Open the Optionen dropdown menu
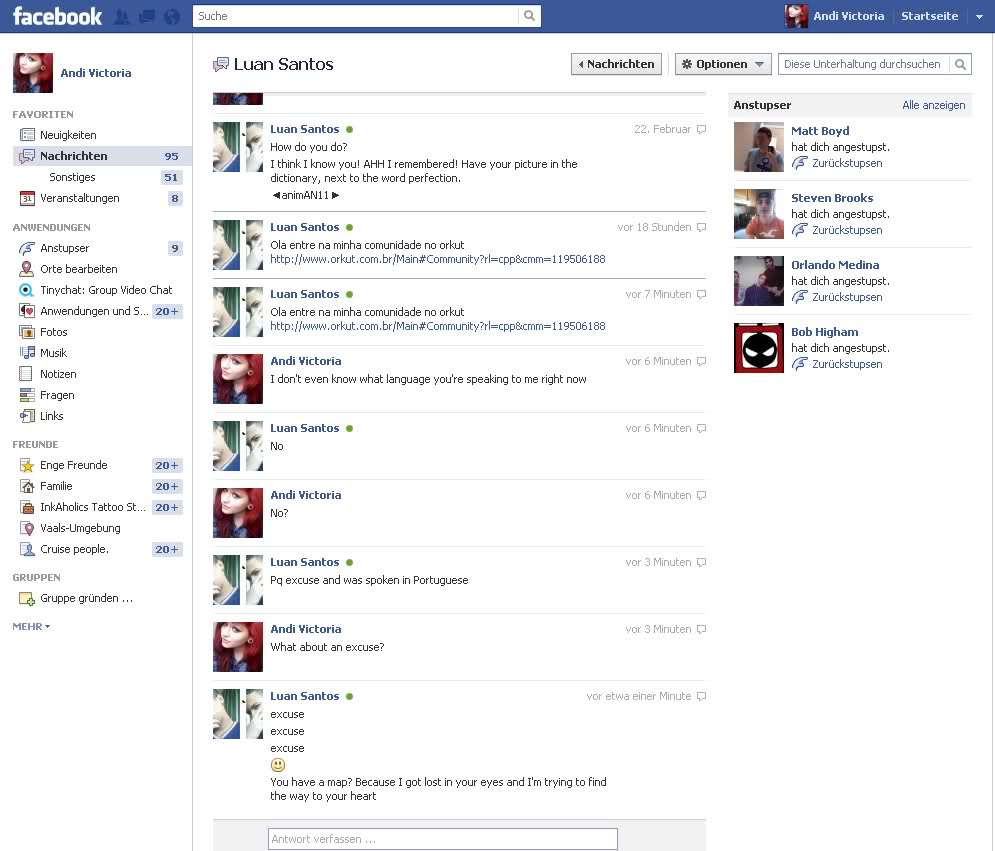 coord(723,64)
